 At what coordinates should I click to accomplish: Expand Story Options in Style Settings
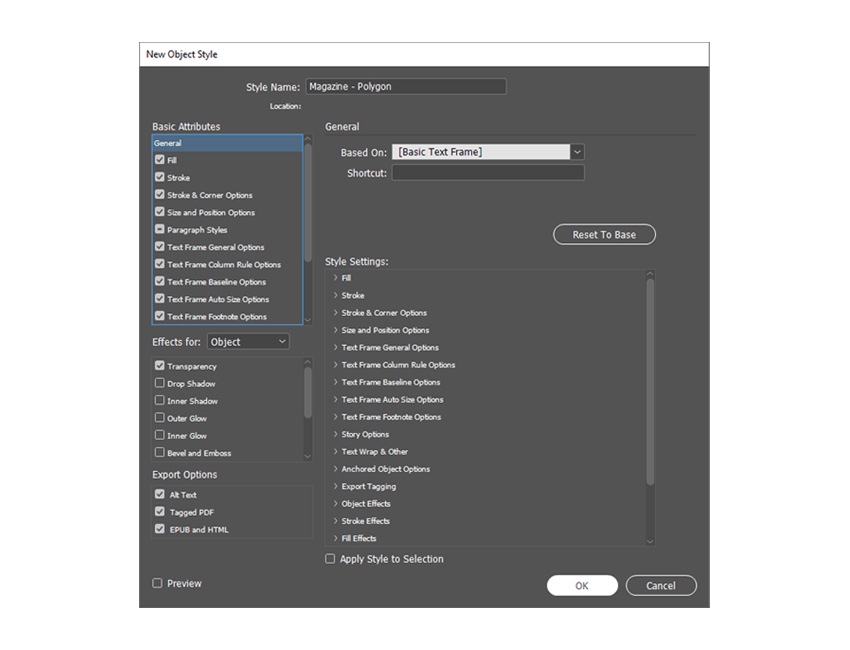pos(336,434)
